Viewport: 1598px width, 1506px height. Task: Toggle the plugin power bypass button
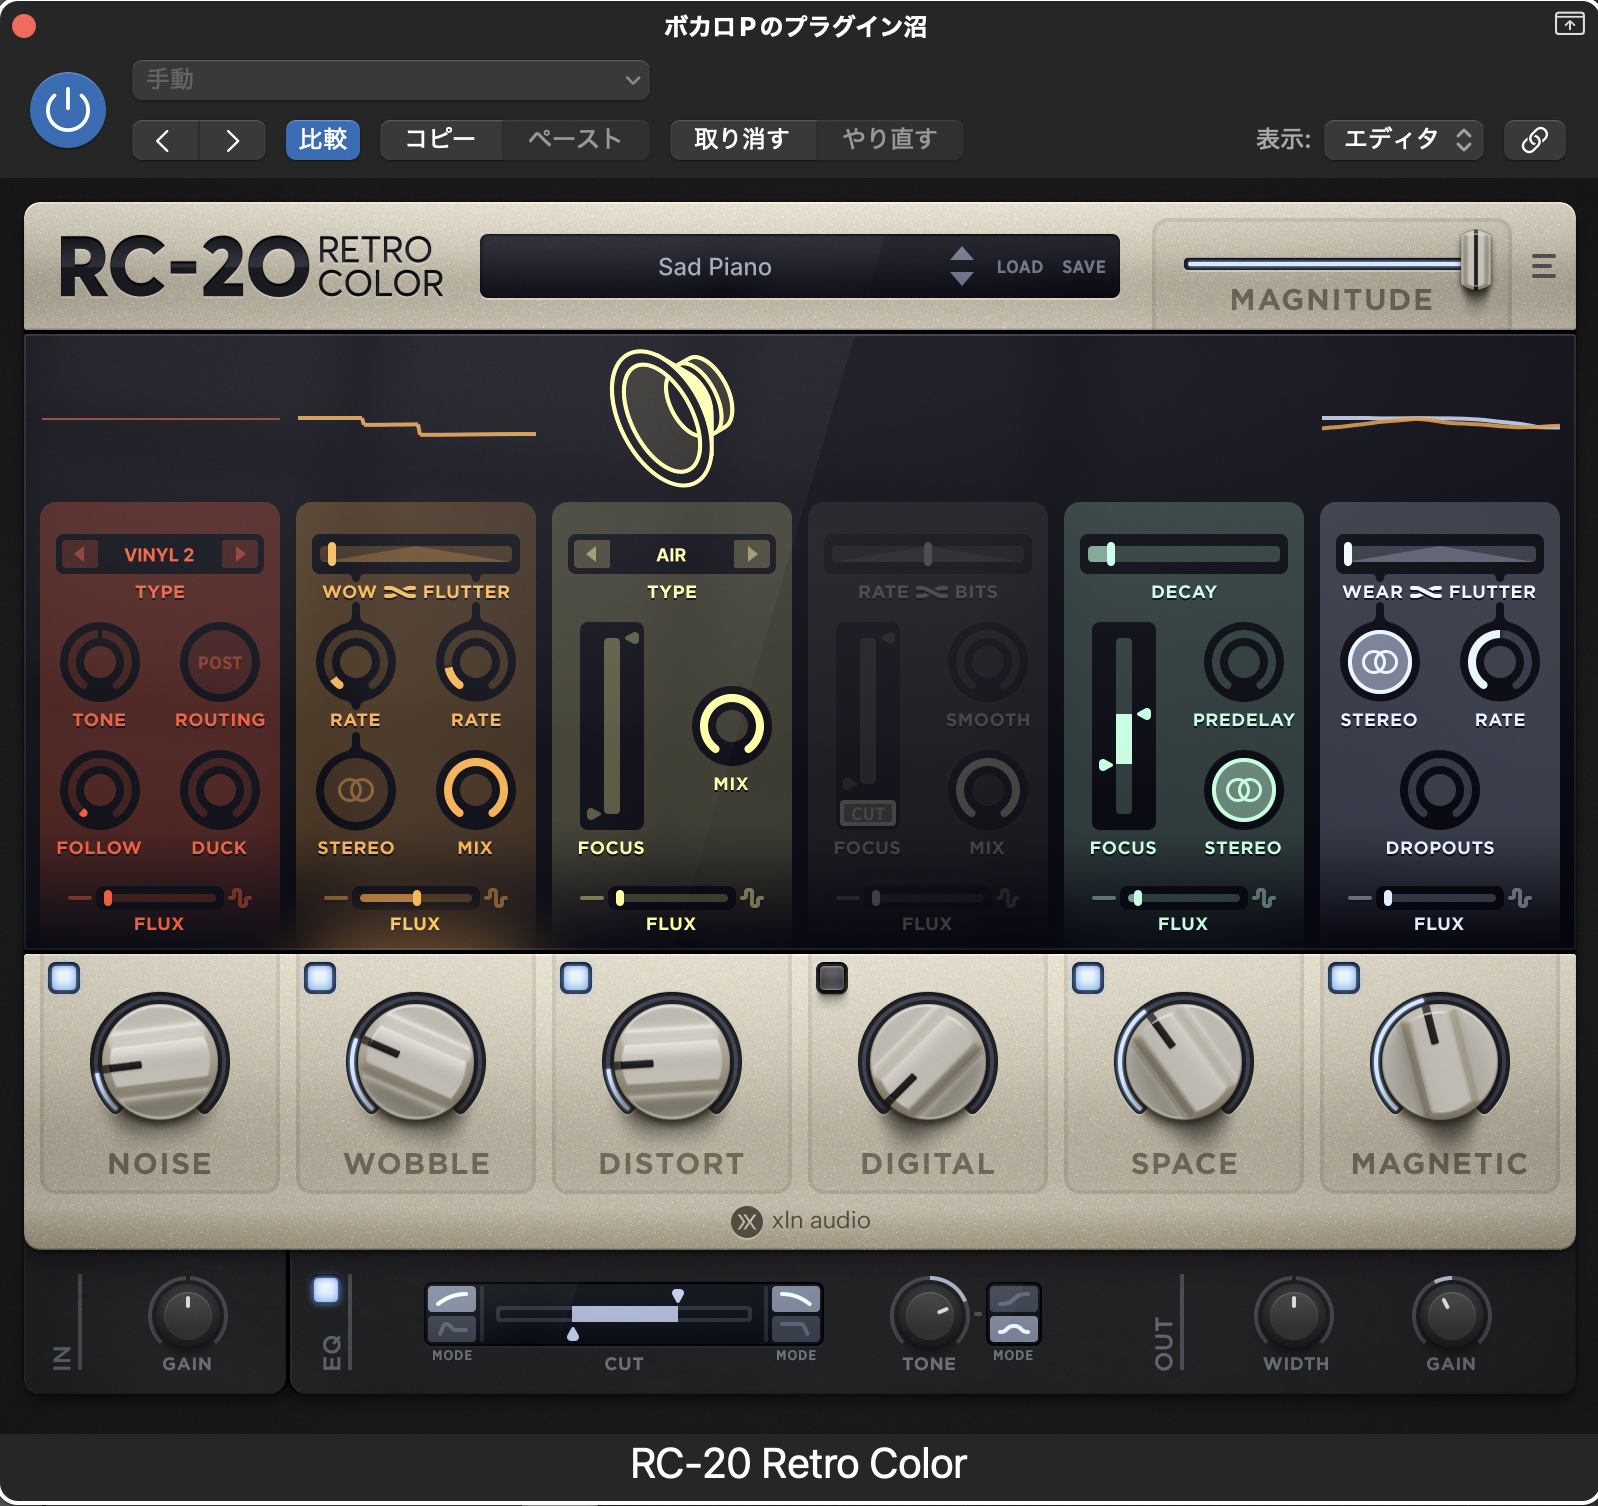click(x=68, y=110)
